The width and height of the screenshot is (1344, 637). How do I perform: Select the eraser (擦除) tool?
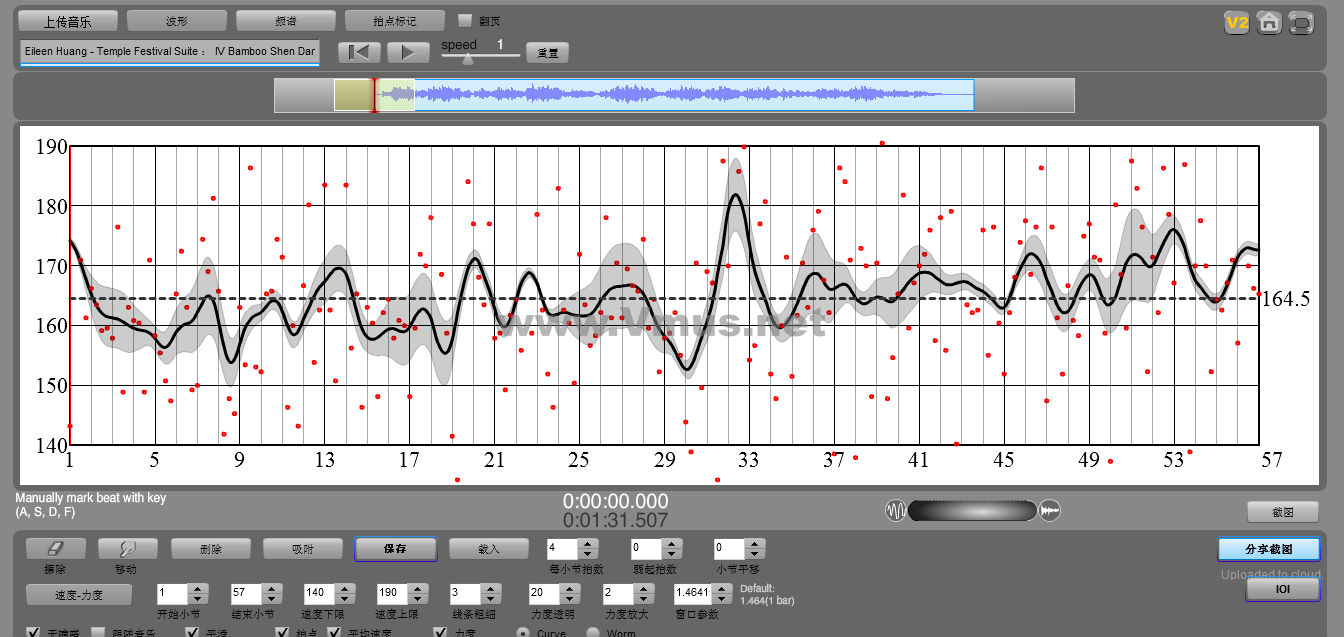(x=55, y=549)
